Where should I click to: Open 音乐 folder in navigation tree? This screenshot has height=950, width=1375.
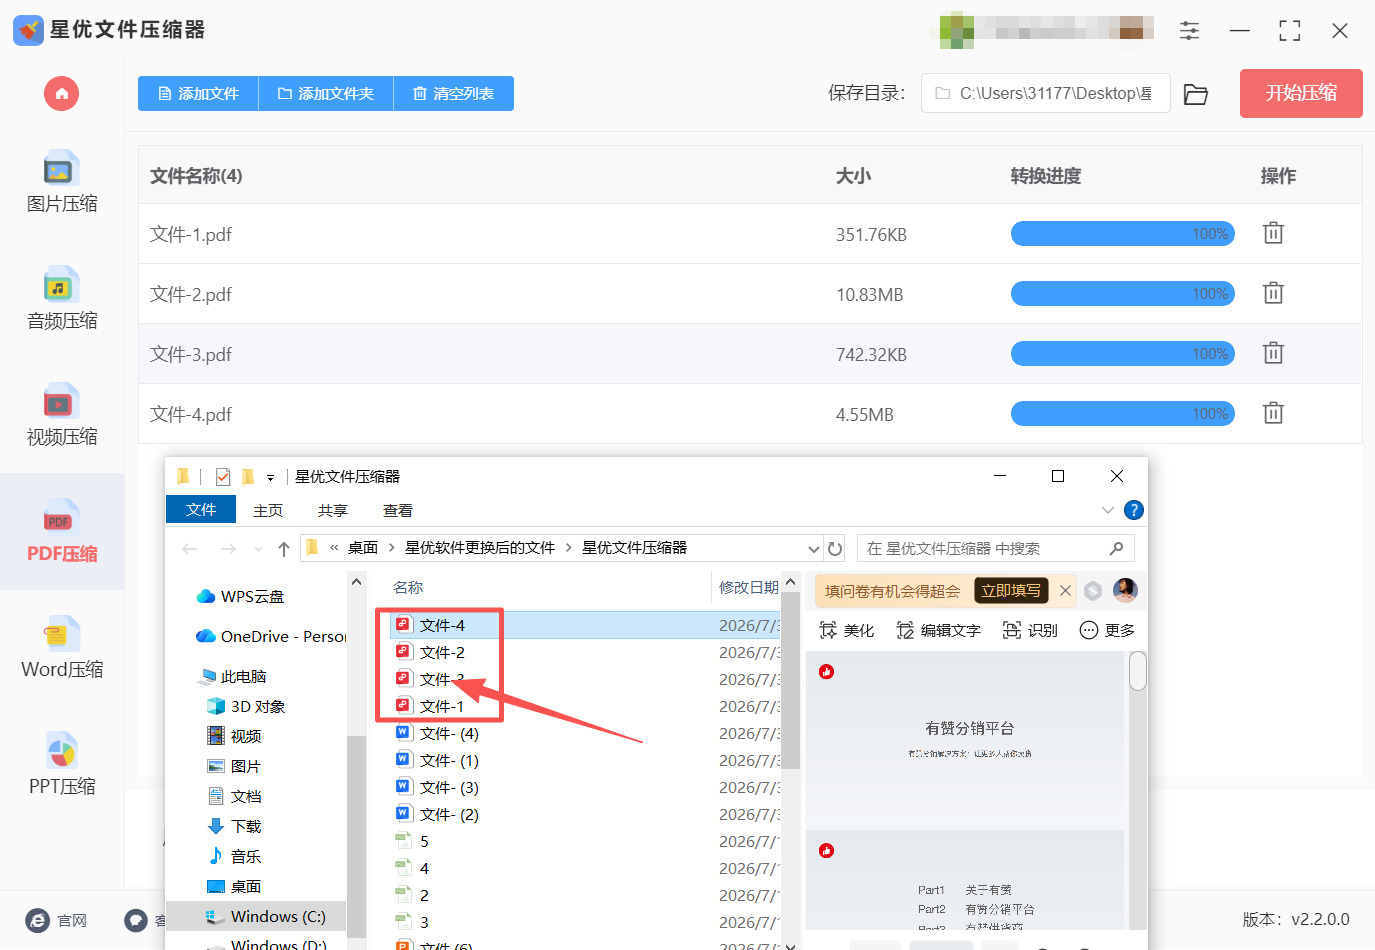(234, 856)
